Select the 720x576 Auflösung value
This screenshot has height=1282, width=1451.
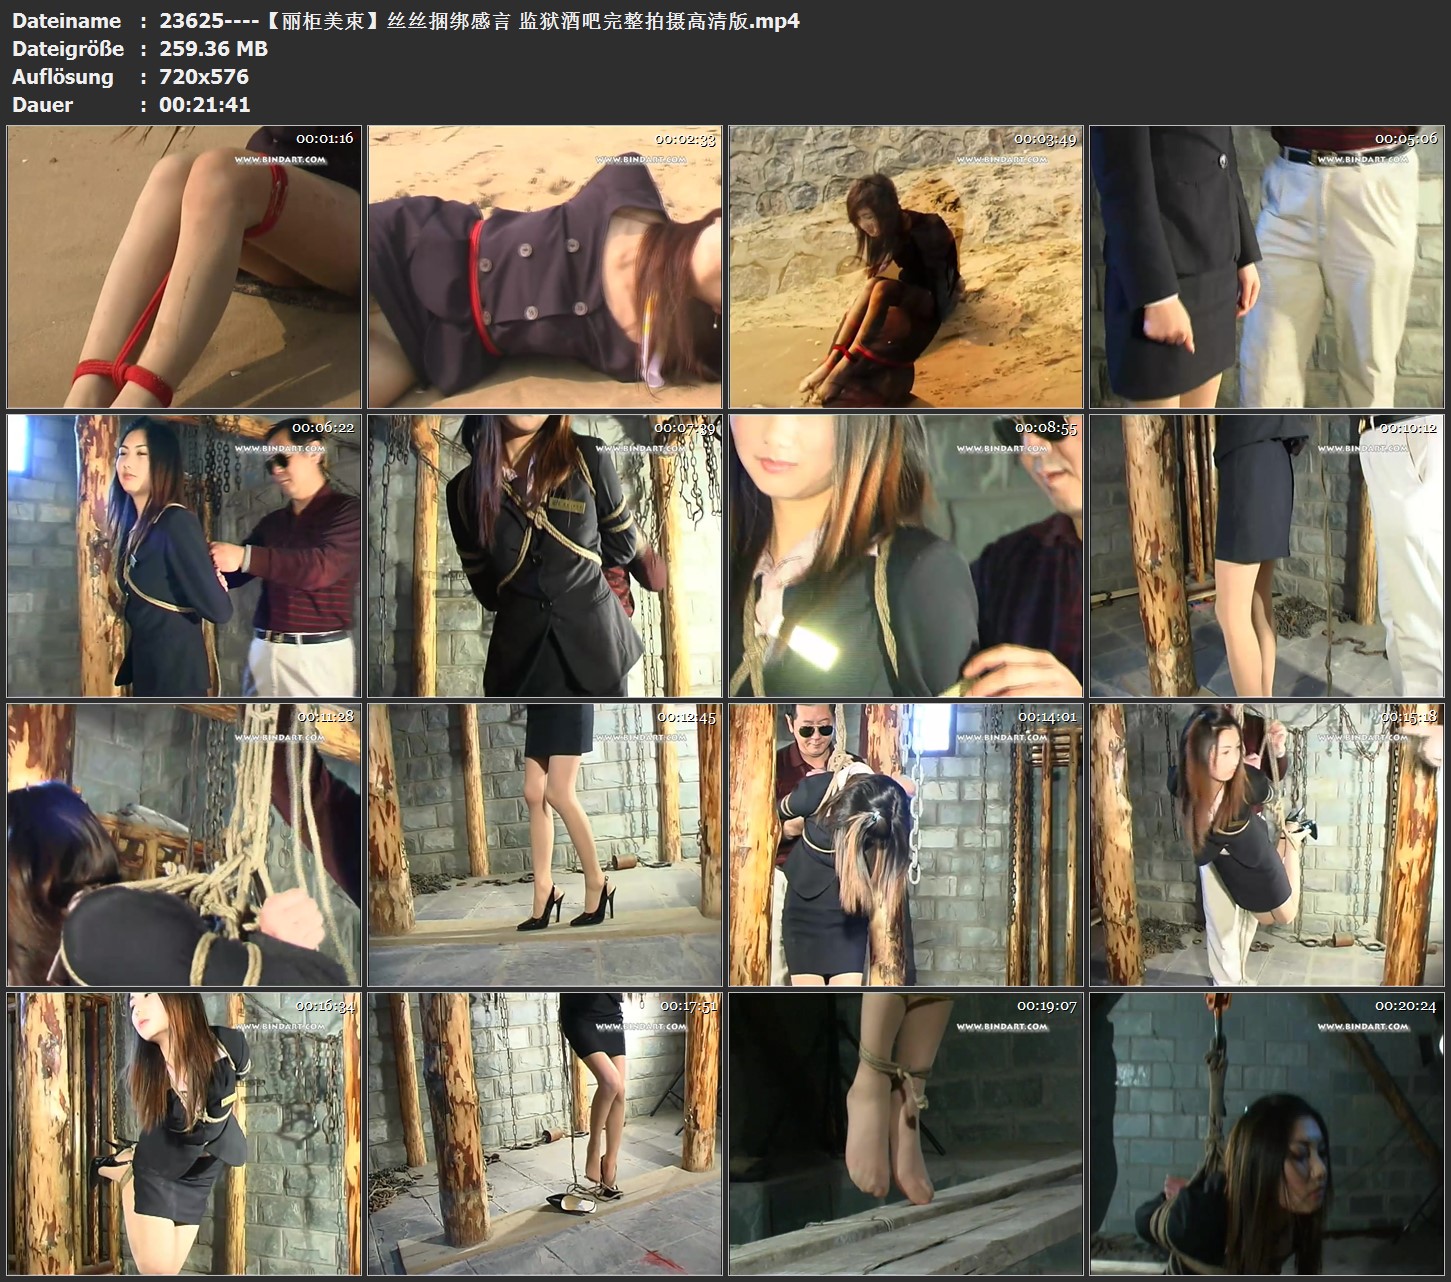(x=204, y=77)
